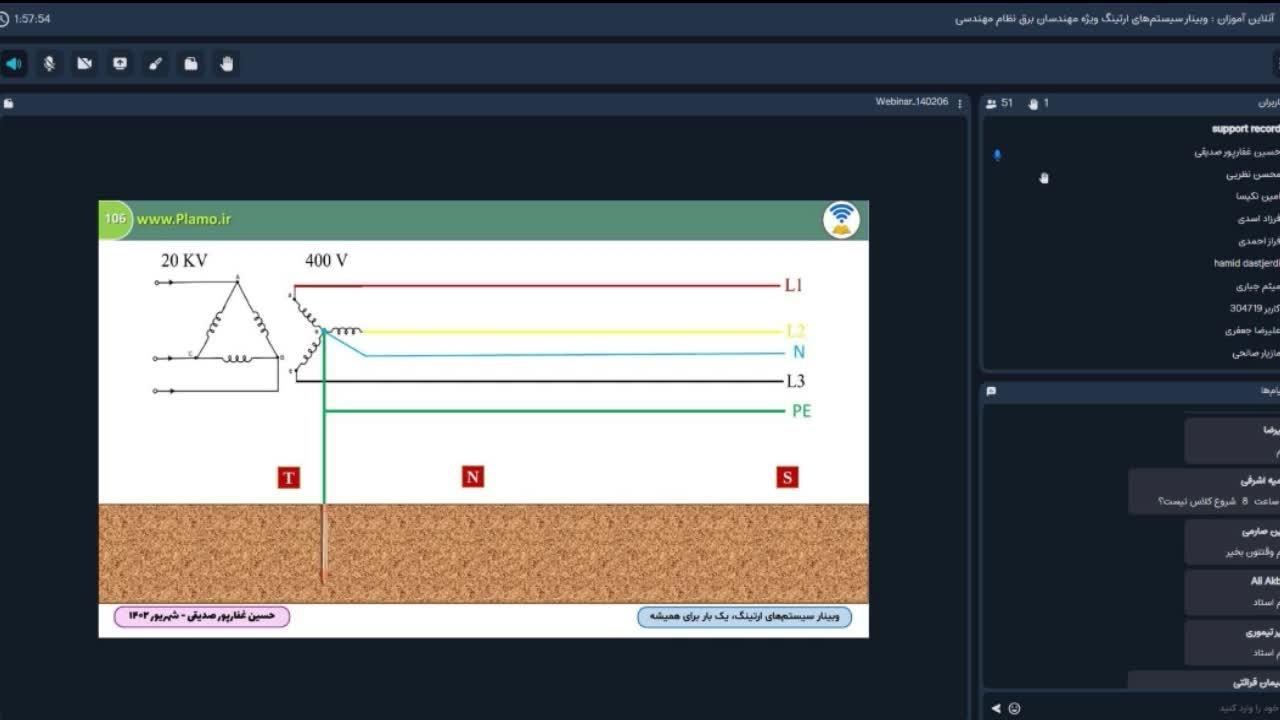
Task: Toggle the speaker audio button
Action: tap(14, 64)
